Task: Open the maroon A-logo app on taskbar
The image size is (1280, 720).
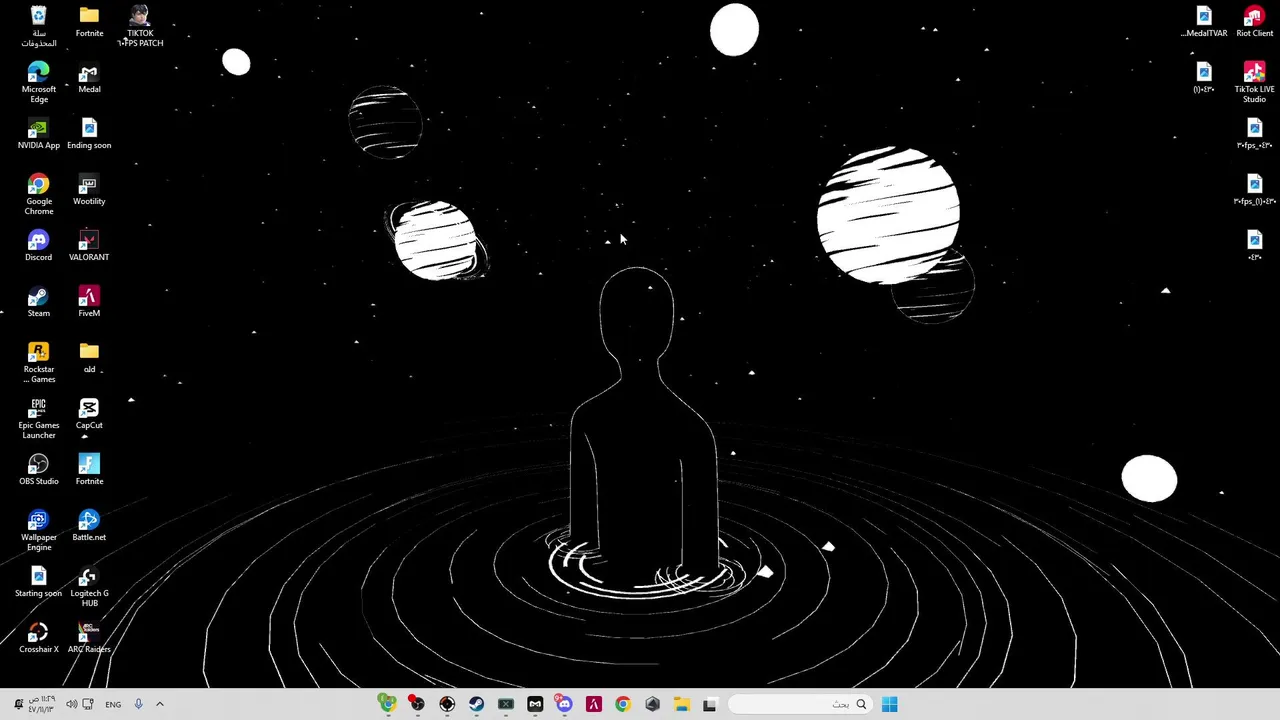Action: (594, 704)
